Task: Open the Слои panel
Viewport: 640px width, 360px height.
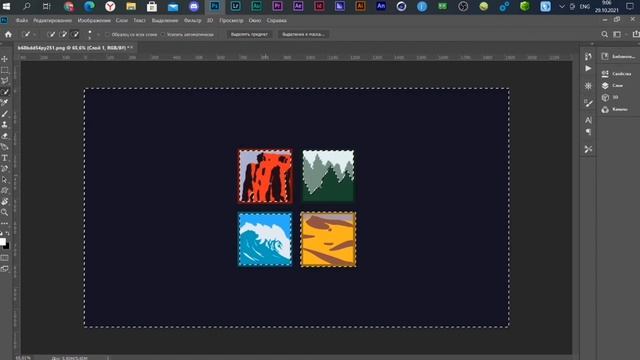Action: pos(612,86)
